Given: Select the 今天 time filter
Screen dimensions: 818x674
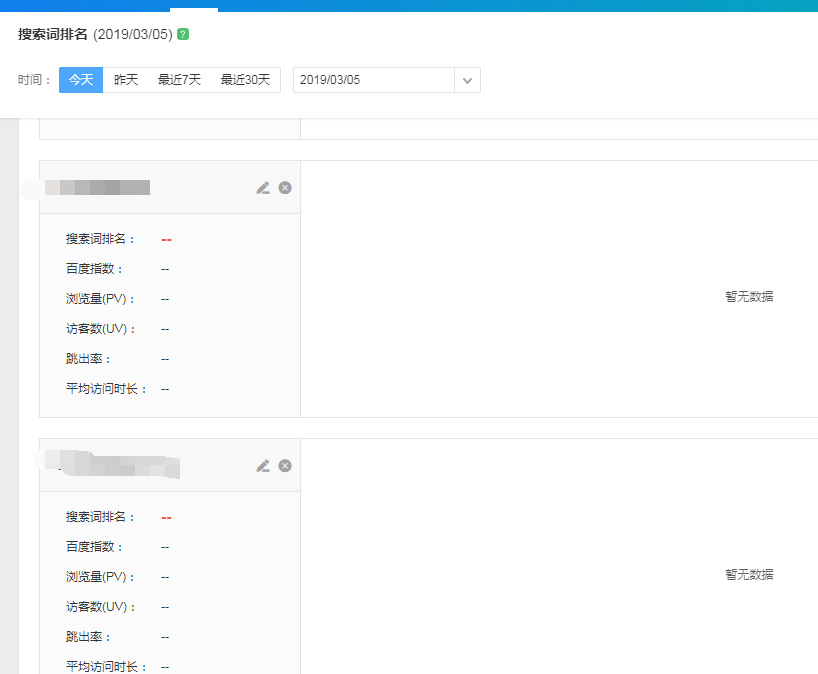Looking at the screenshot, I should pos(81,80).
